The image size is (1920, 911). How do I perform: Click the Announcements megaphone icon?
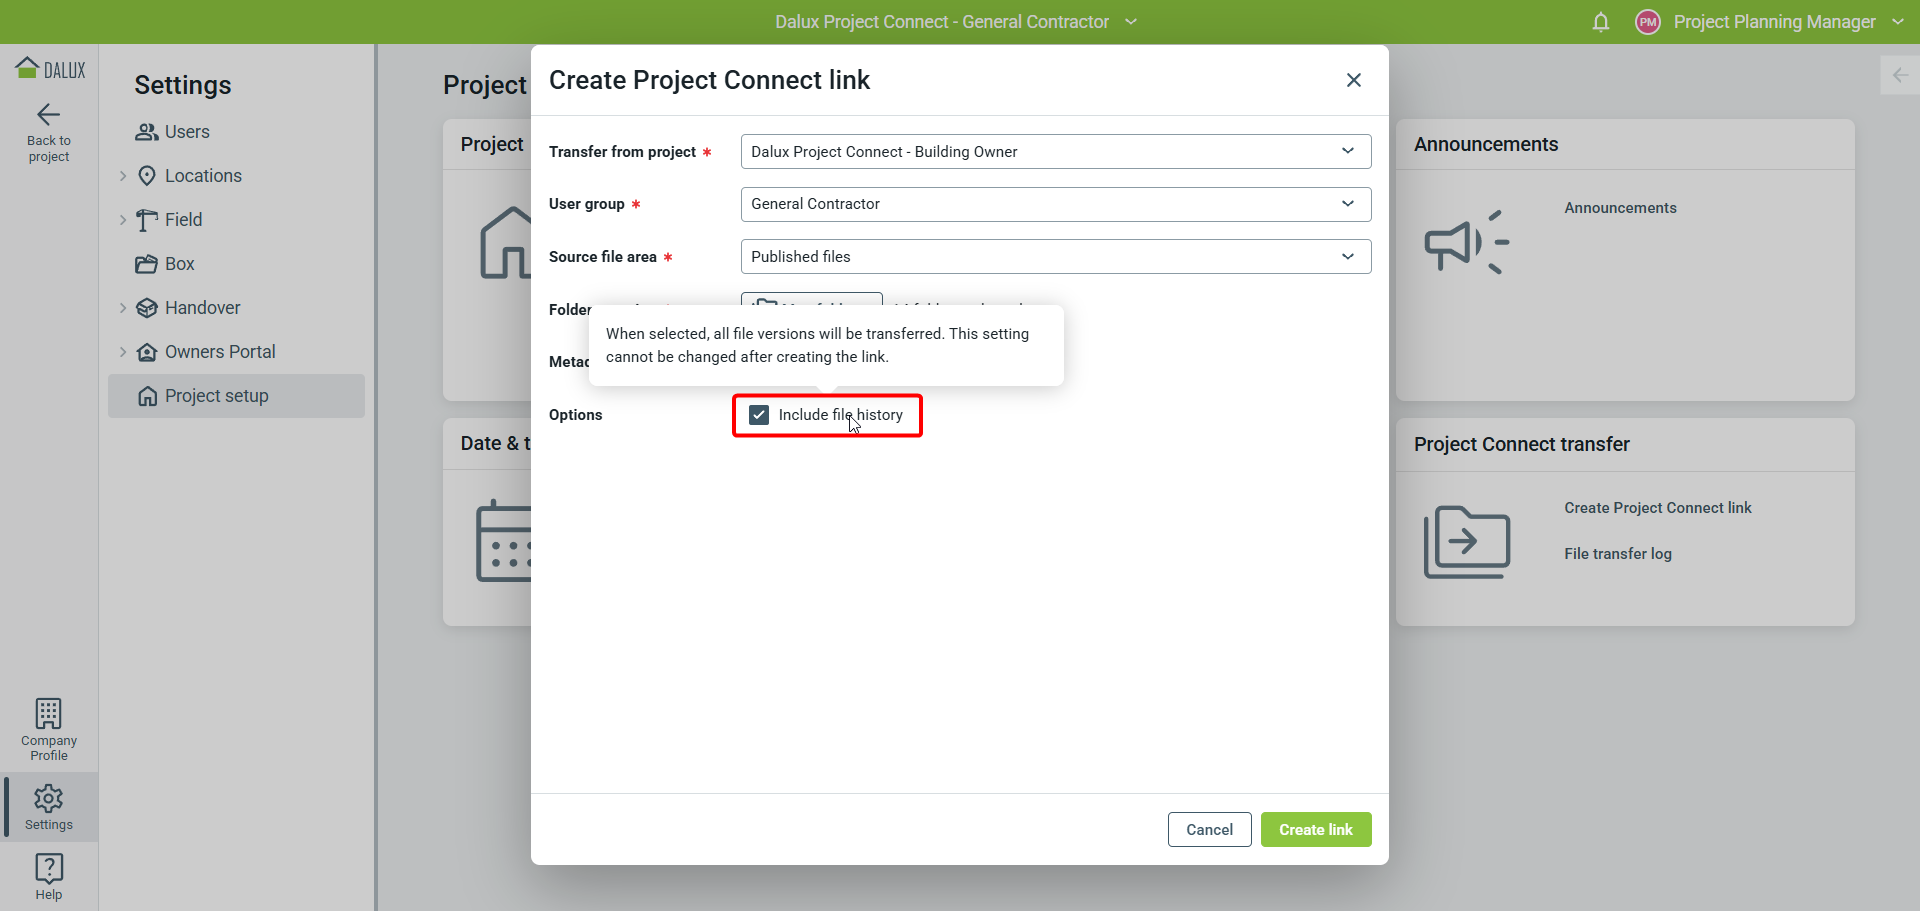[1466, 242]
